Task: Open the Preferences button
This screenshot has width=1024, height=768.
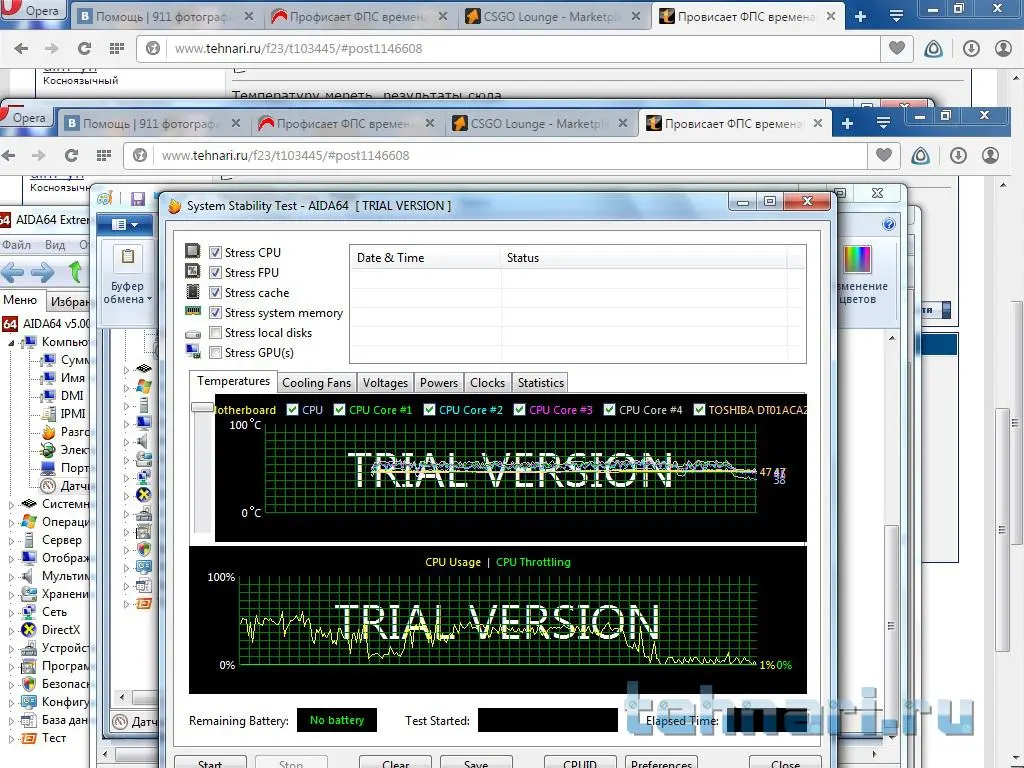Action: [661, 762]
